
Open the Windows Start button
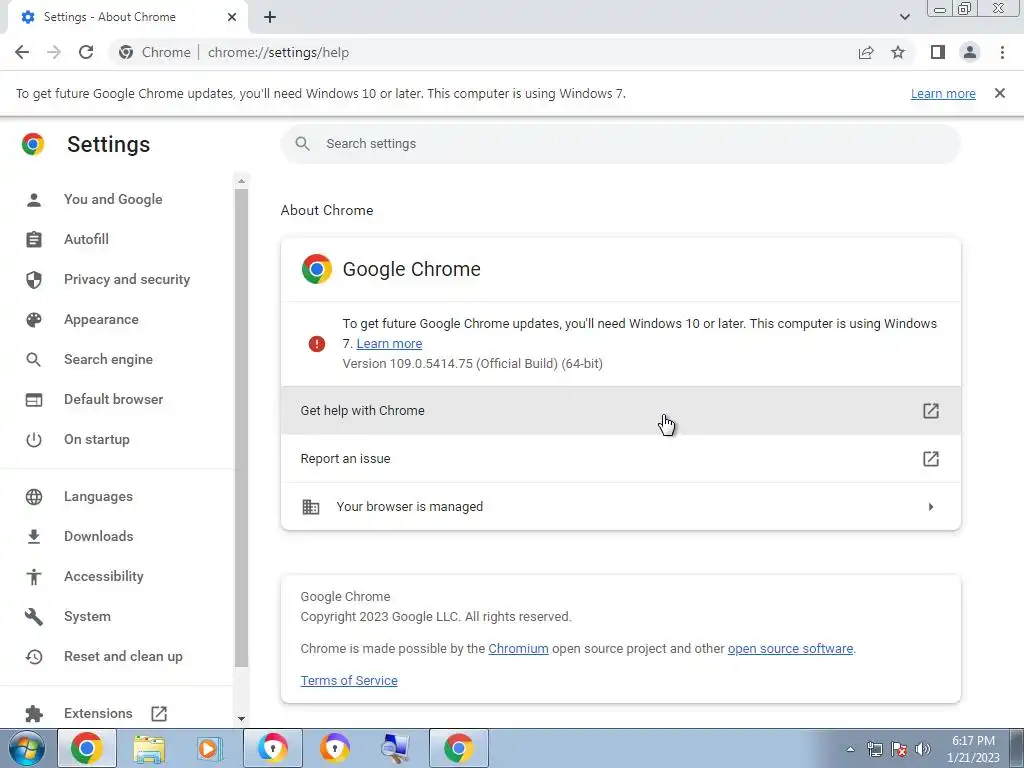[25, 748]
